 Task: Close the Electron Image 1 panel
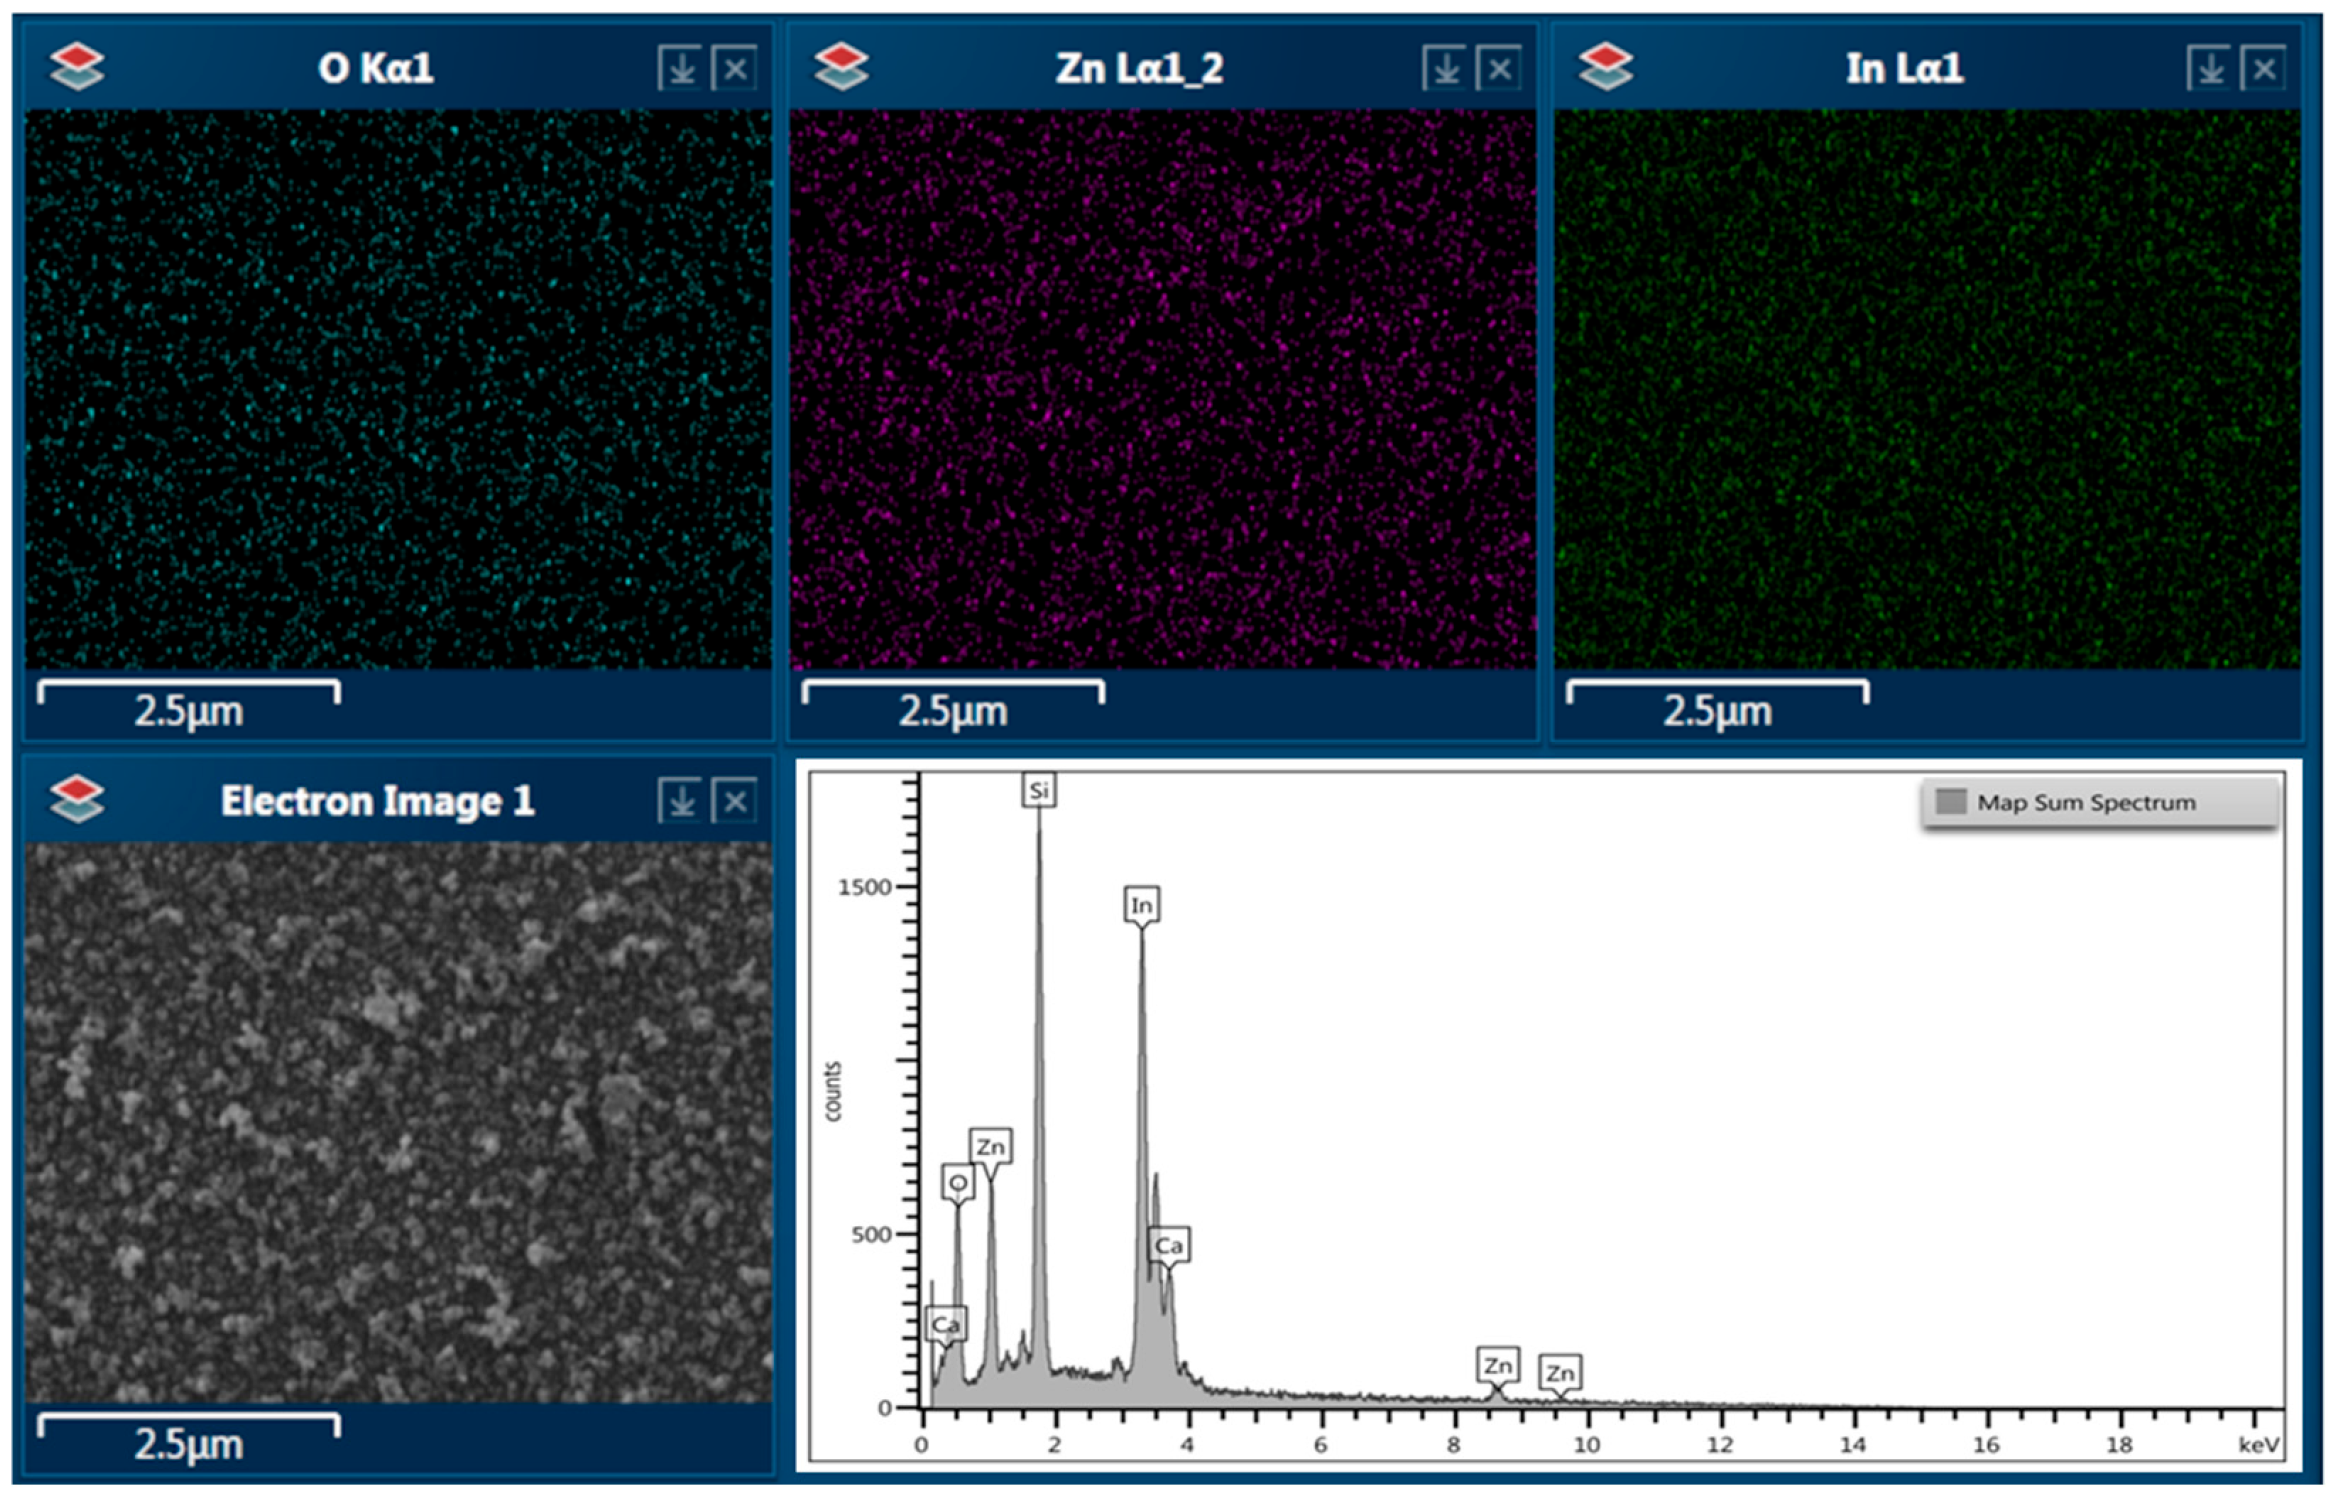click(735, 801)
